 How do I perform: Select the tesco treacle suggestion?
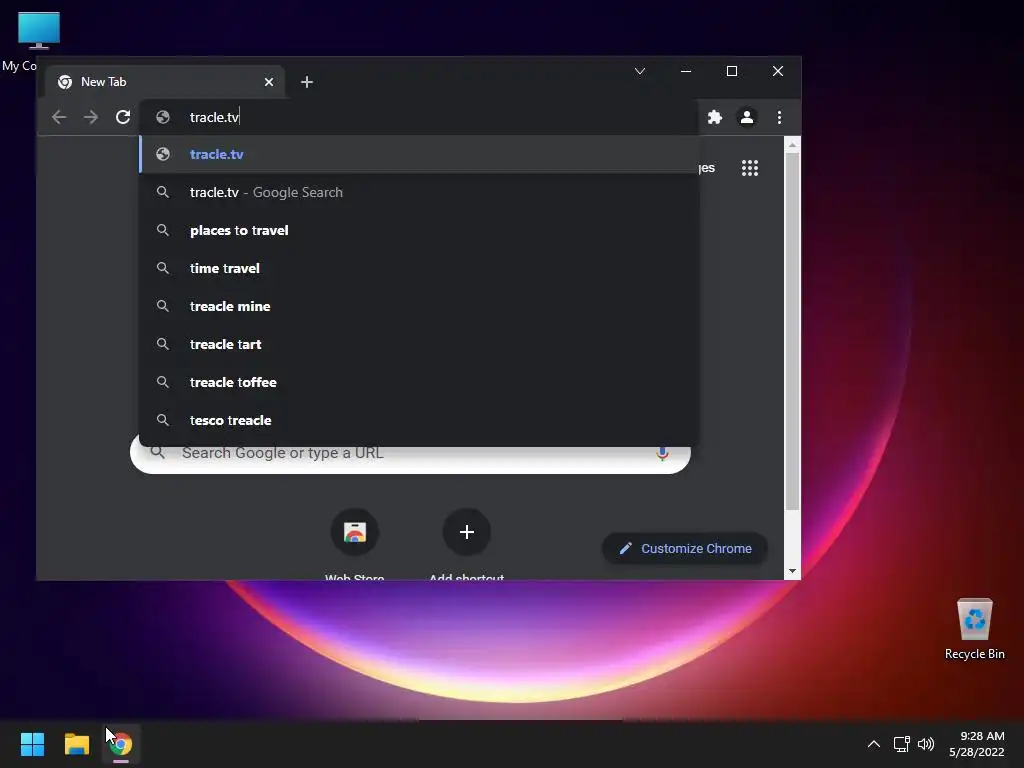click(x=419, y=419)
